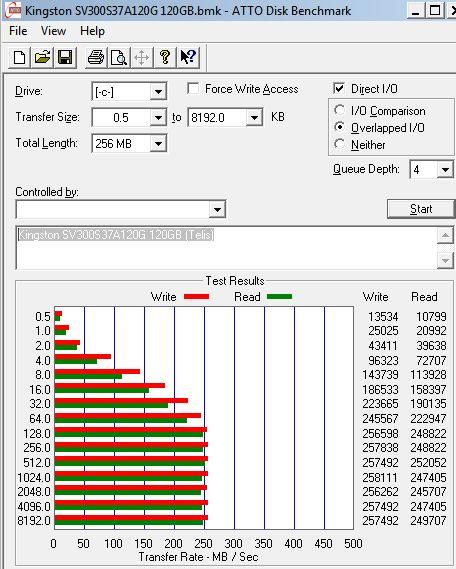Click the Write column header above values
This screenshot has width=456, height=569.
click(x=375, y=297)
